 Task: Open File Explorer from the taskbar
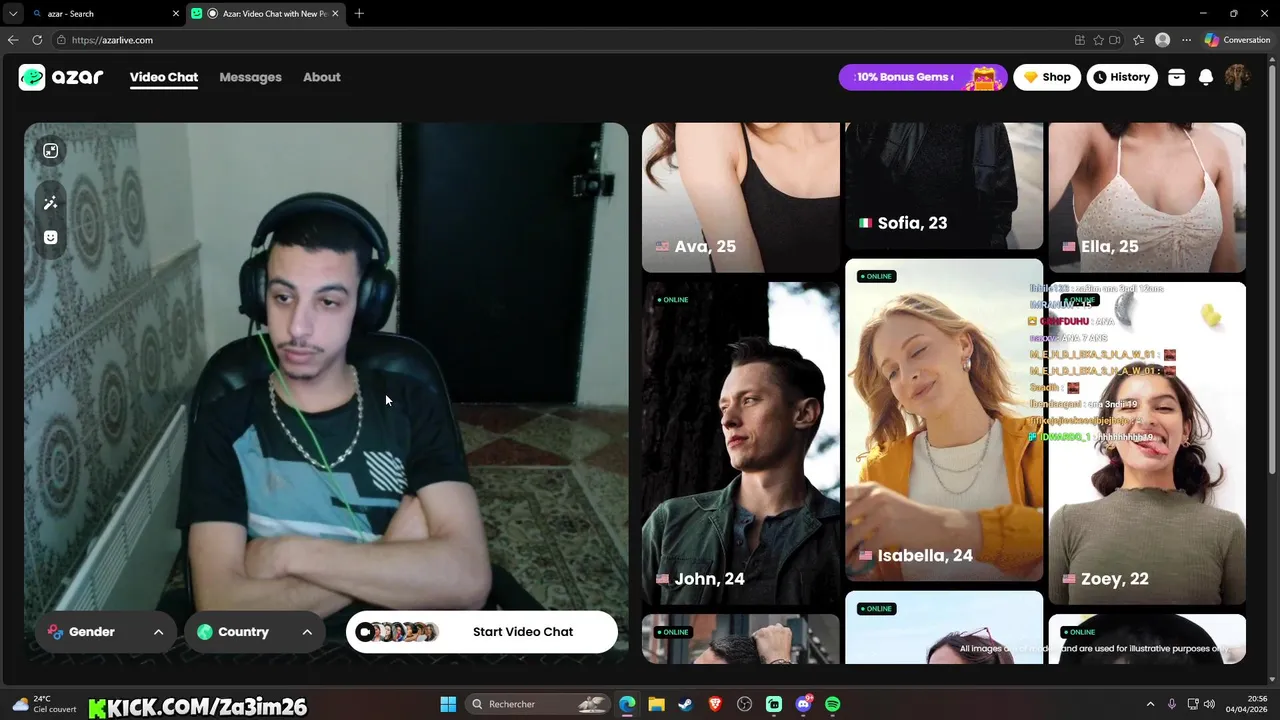(x=656, y=704)
